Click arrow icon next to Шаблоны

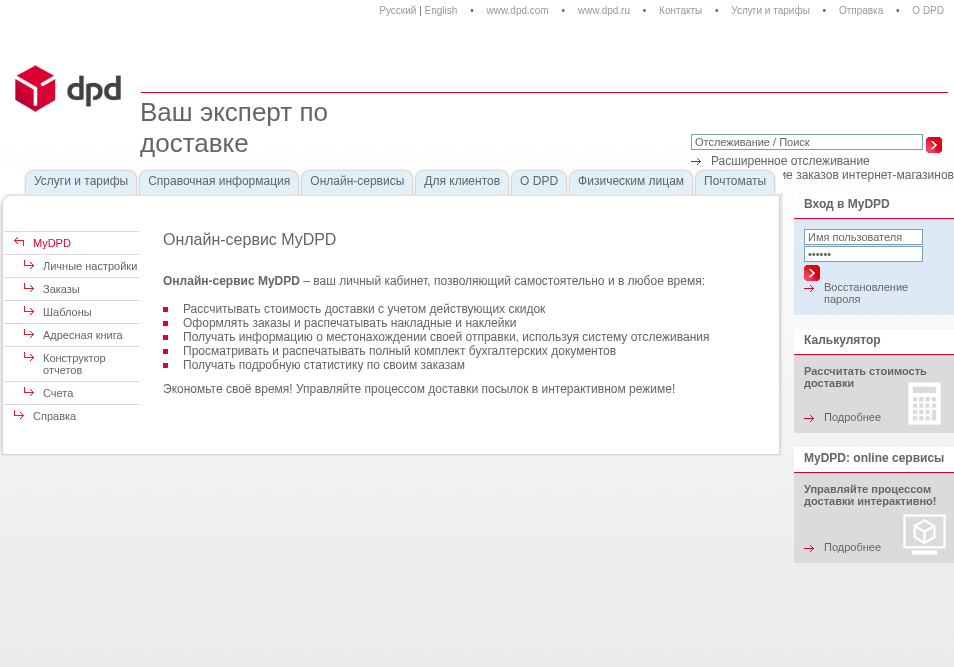pyautogui.click(x=29, y=311)
